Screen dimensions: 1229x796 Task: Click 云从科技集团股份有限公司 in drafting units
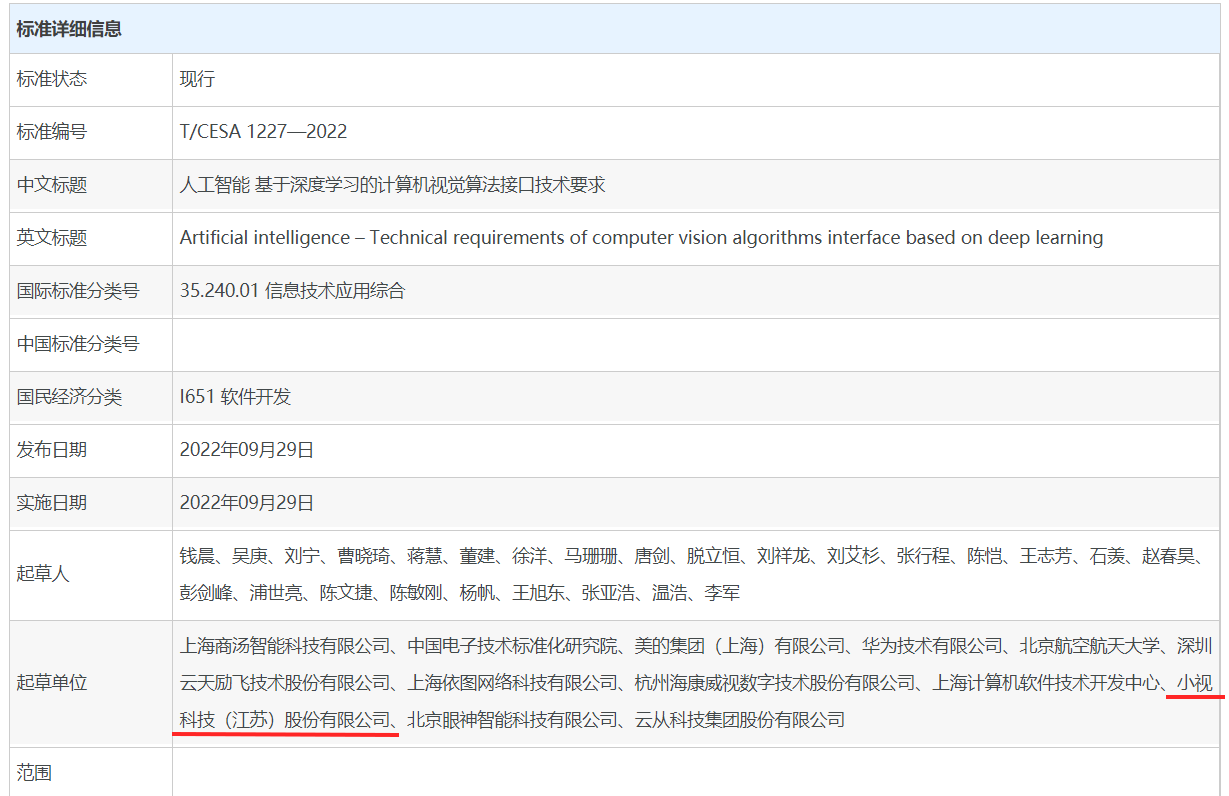click(740, 719)
